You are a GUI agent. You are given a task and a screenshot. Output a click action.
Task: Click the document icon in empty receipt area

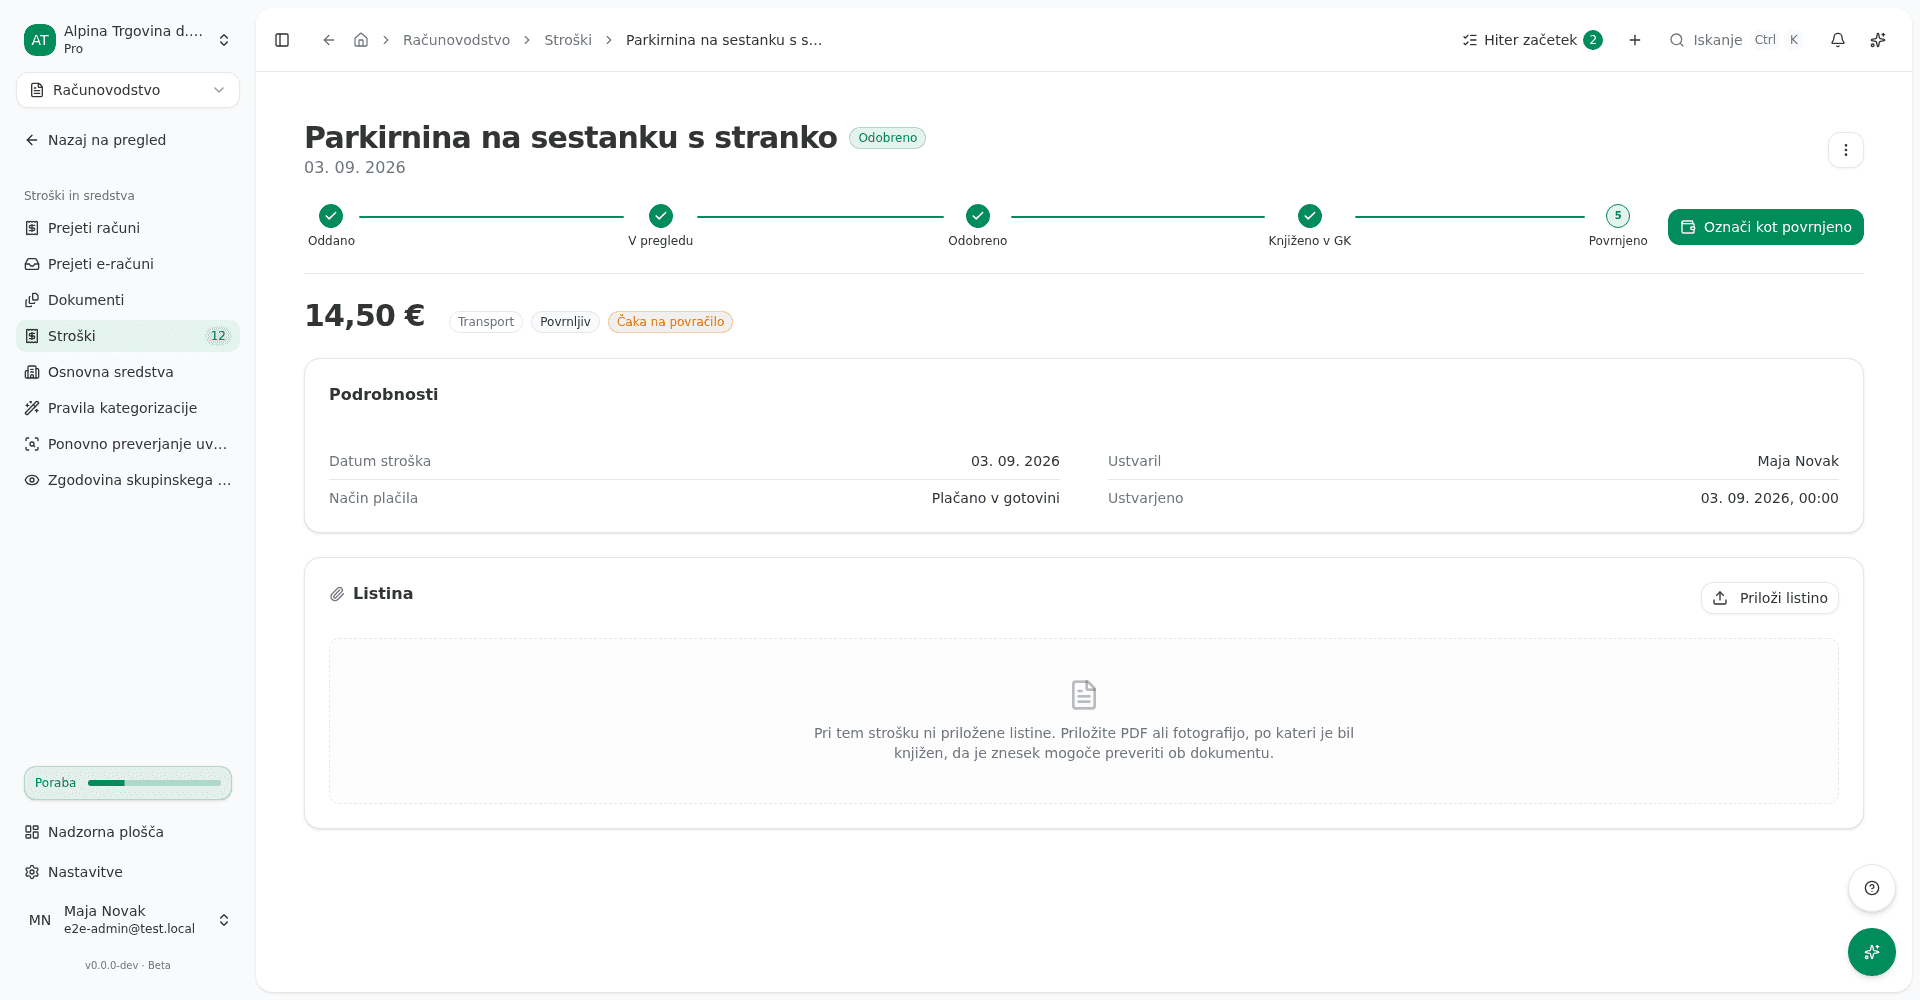click(1084, 695)
